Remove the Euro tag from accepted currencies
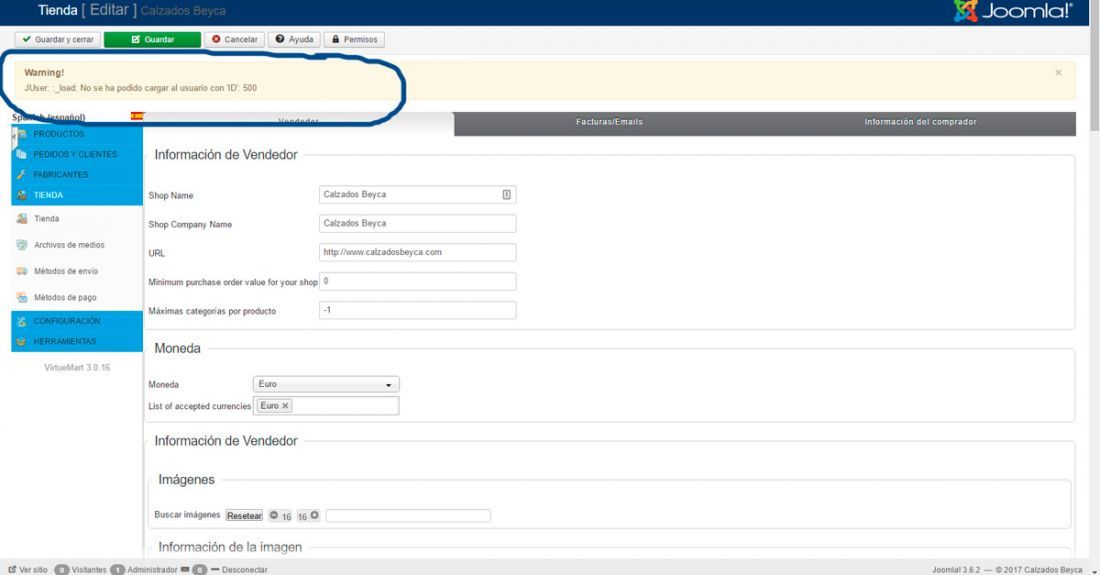1100x575 pixels. 286,406
